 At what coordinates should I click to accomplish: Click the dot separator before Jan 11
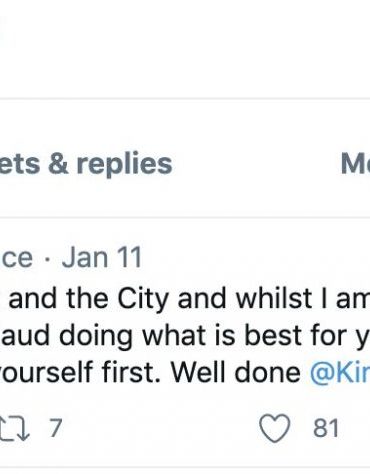(x=47, y=259)
